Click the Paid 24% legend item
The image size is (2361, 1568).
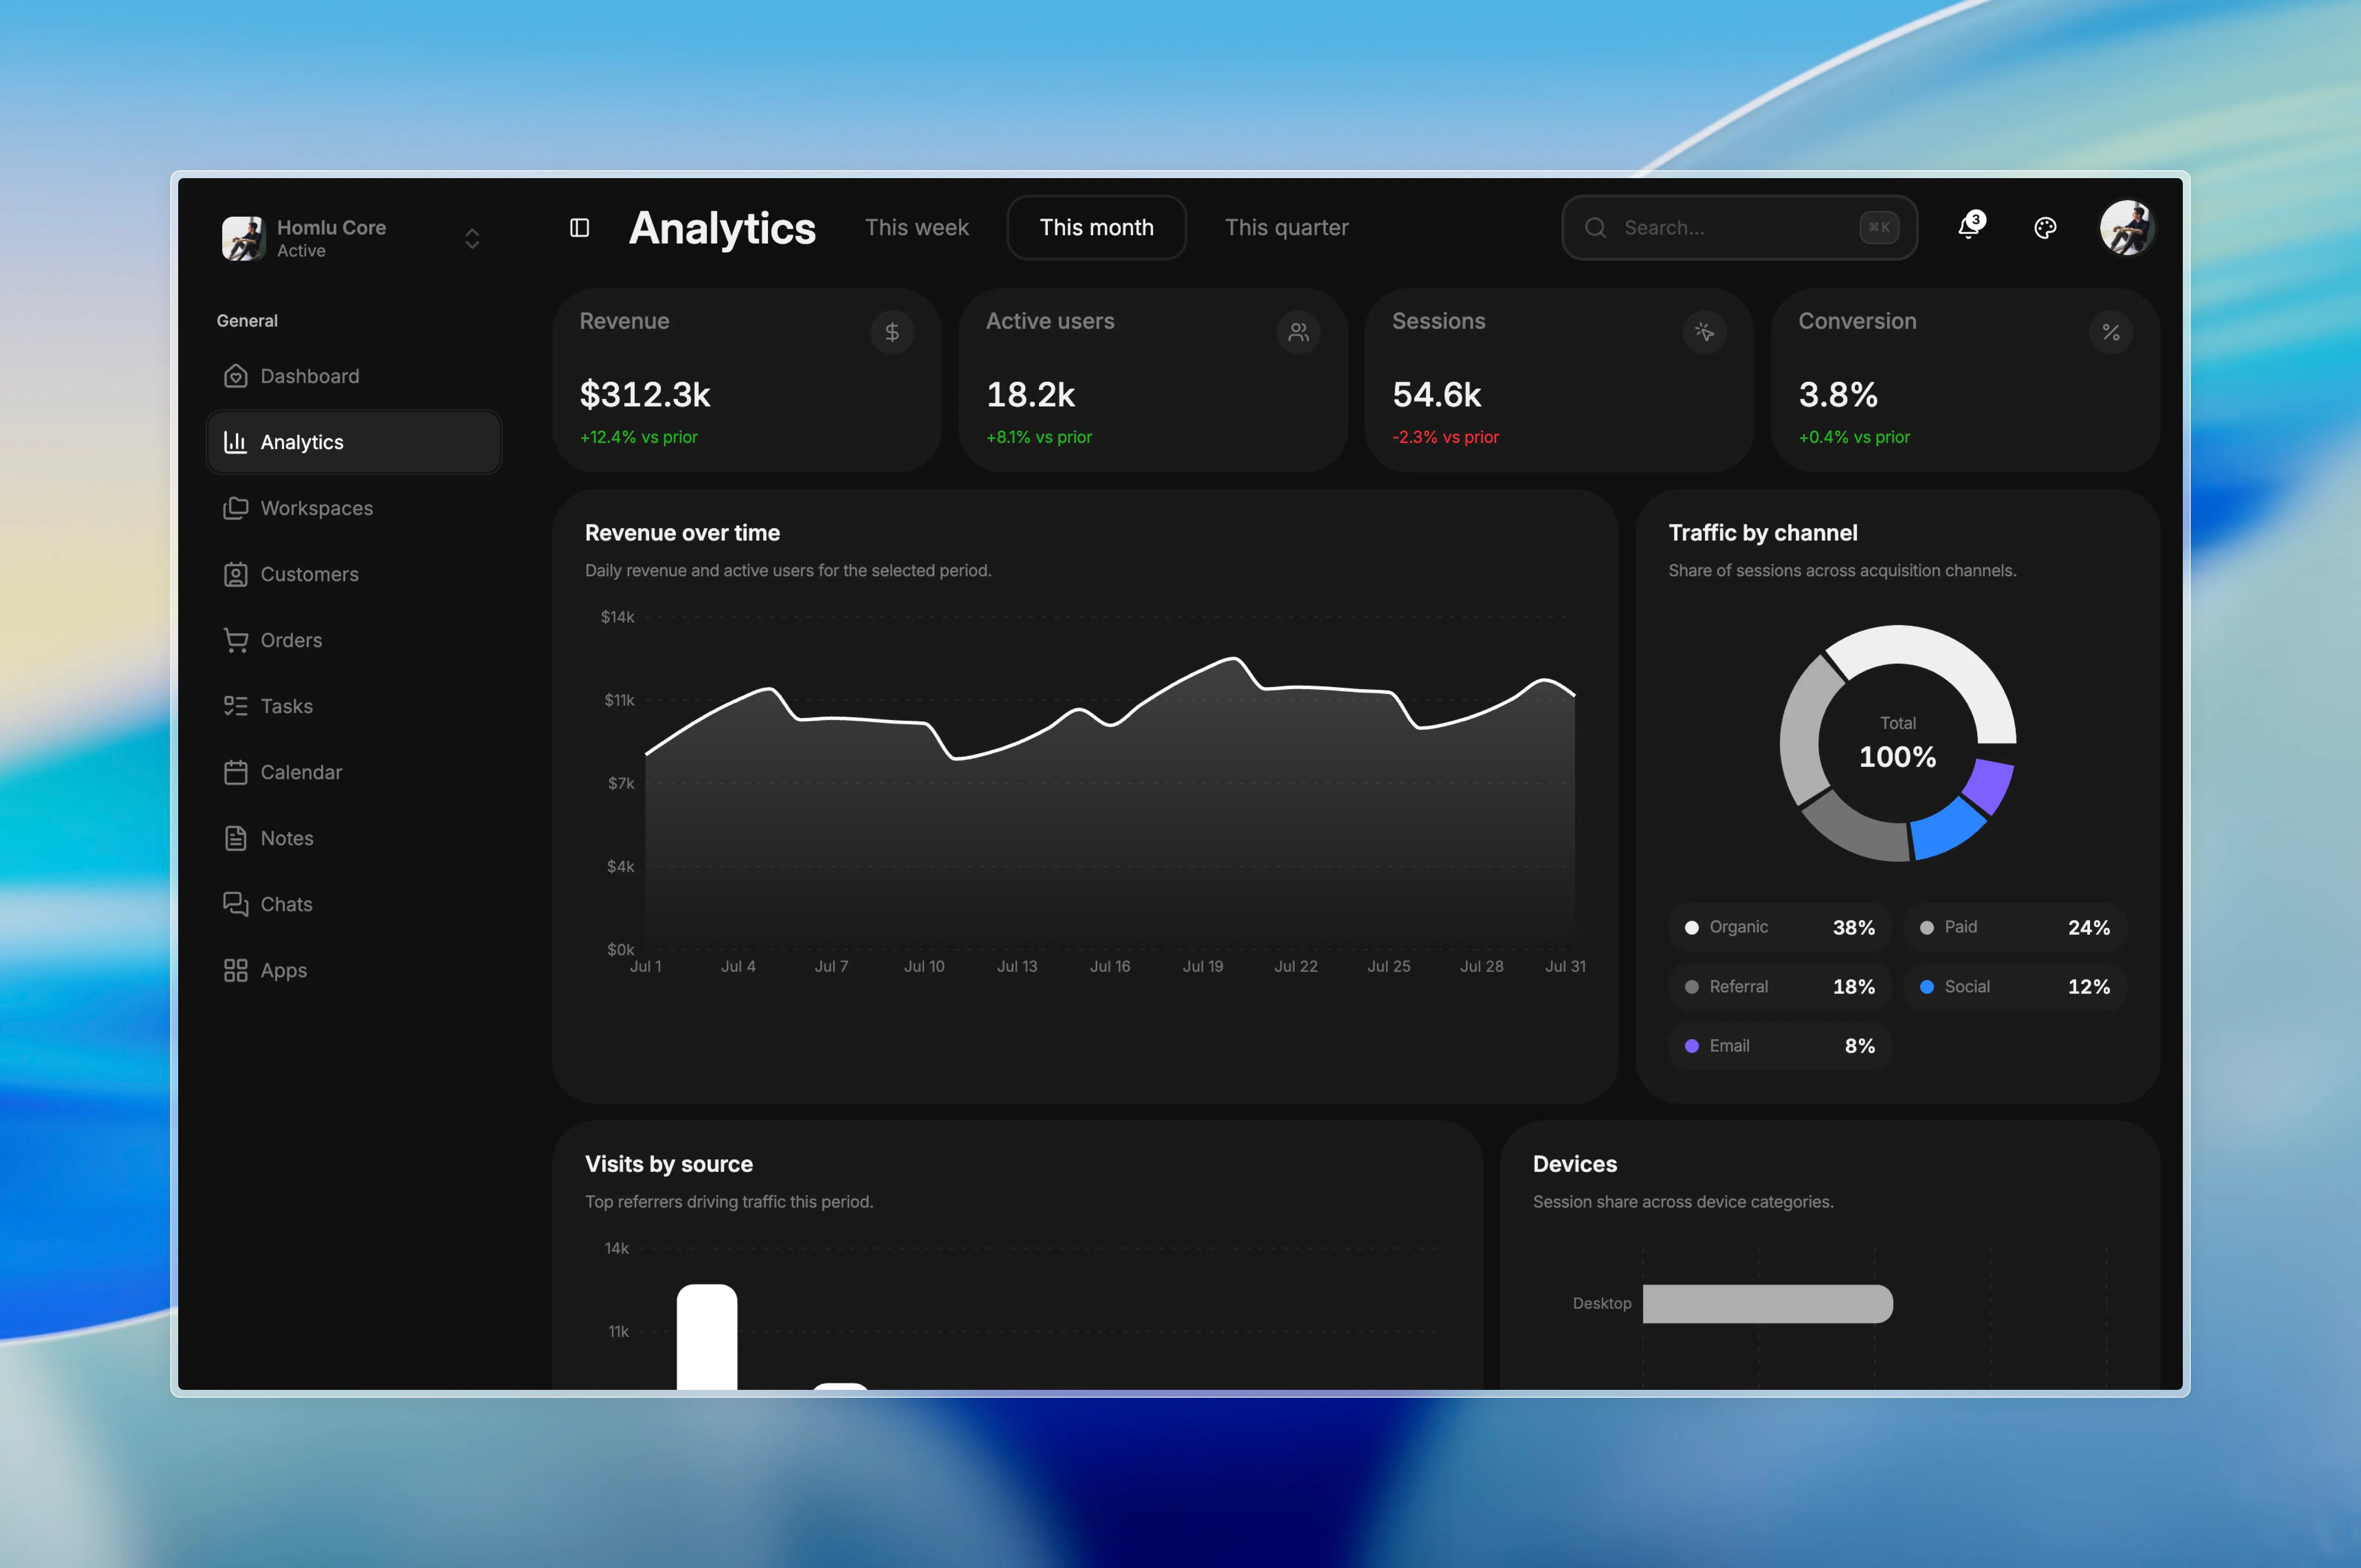click(2015, 927)
